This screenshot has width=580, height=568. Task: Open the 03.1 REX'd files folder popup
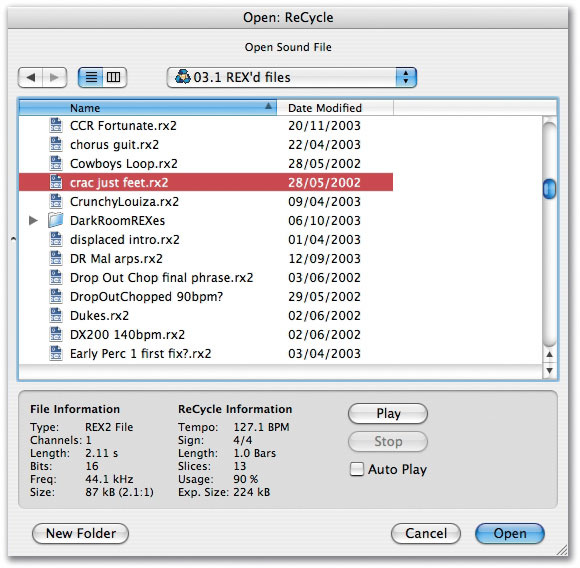tap(292, 77)
